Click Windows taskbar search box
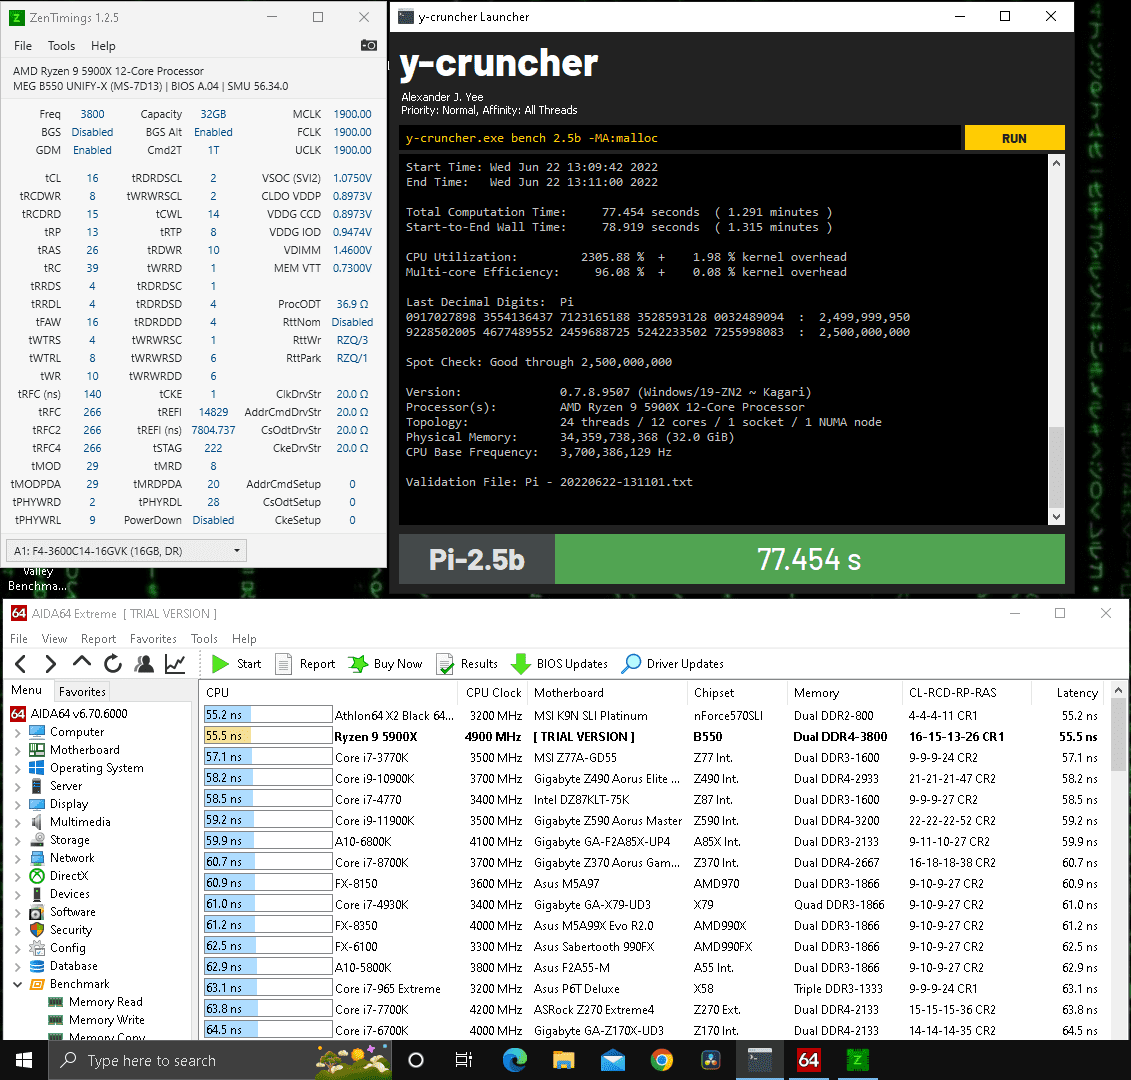 coord(220,1061)
